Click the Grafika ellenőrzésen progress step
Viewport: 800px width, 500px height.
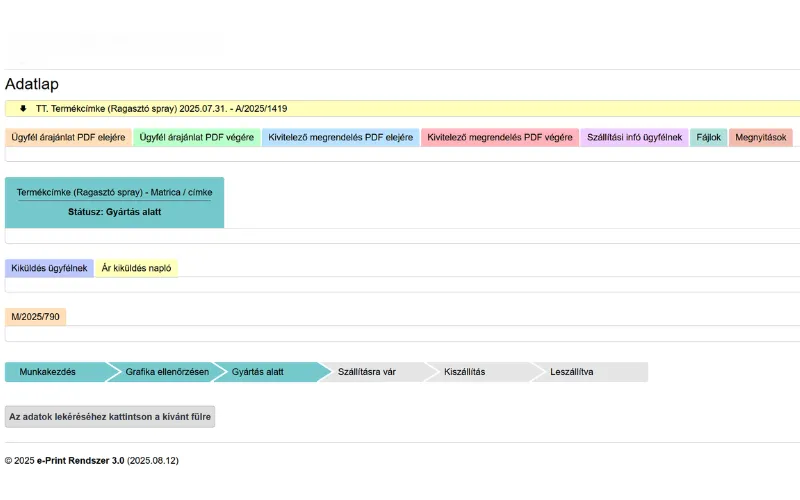(x=166, y=372)
